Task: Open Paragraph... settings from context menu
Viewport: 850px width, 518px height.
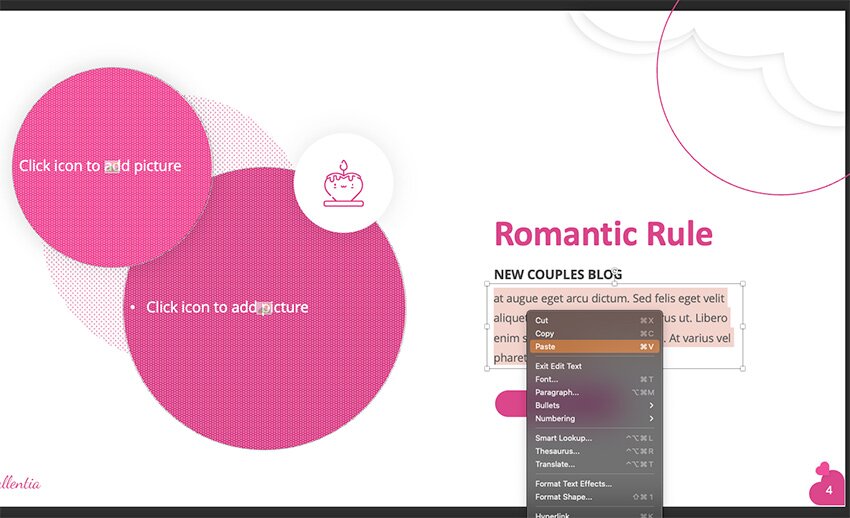Action: click(x=557, y=392)
